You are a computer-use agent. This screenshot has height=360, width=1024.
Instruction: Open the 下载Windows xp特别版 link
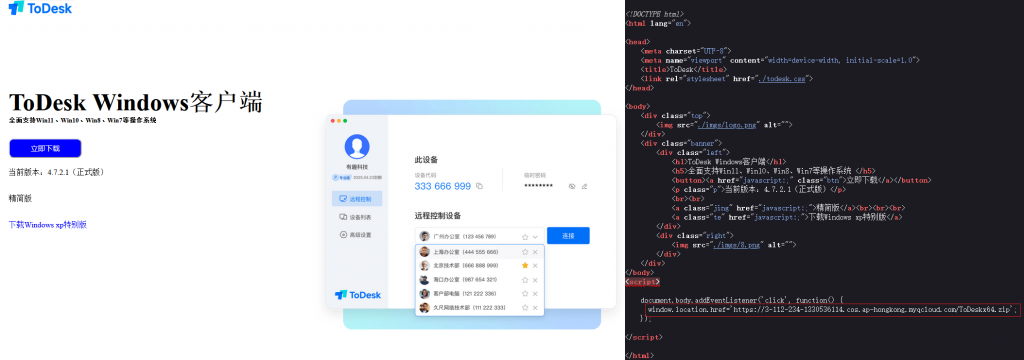pos(48,225)
